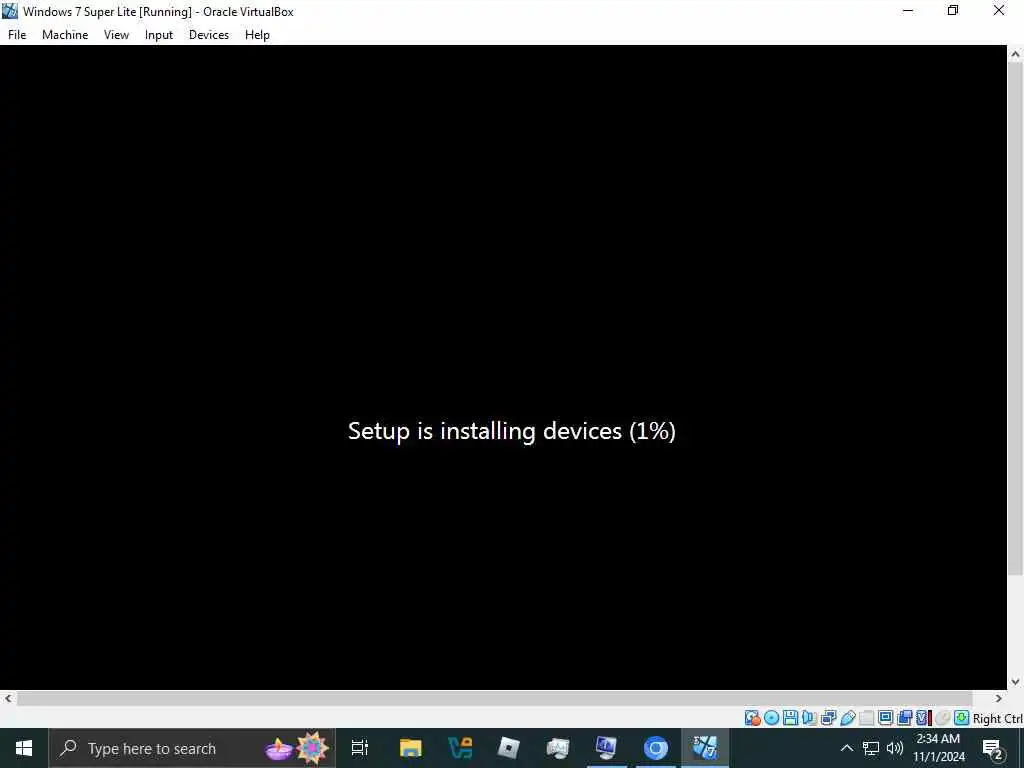Click the 'Type here to search' box
Screen dimensions: 1024x768
pyautogui.click(x=192, y=748)
